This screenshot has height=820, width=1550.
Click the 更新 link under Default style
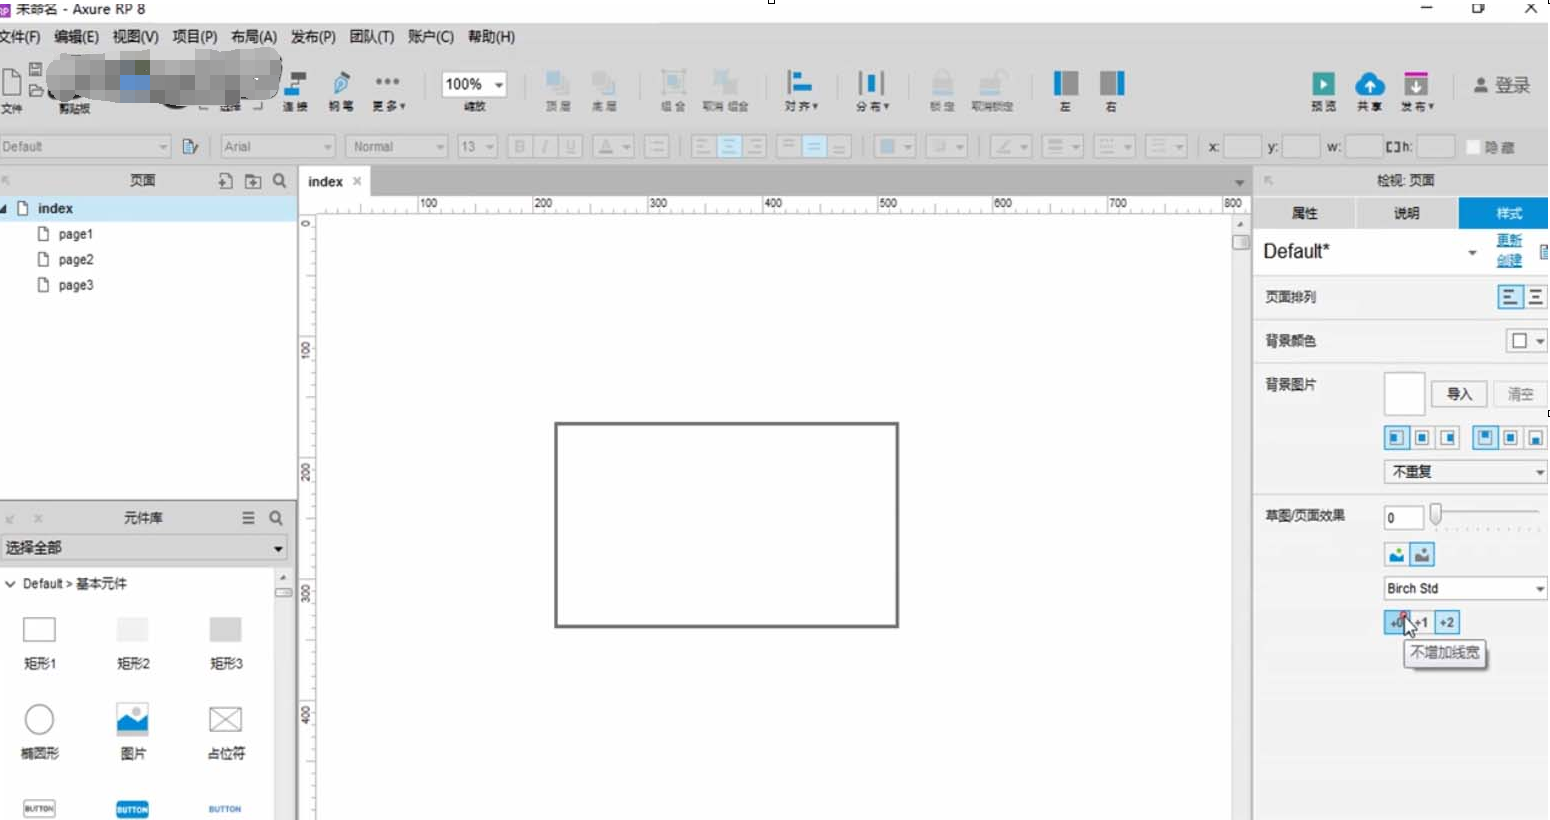[1509, 241]
